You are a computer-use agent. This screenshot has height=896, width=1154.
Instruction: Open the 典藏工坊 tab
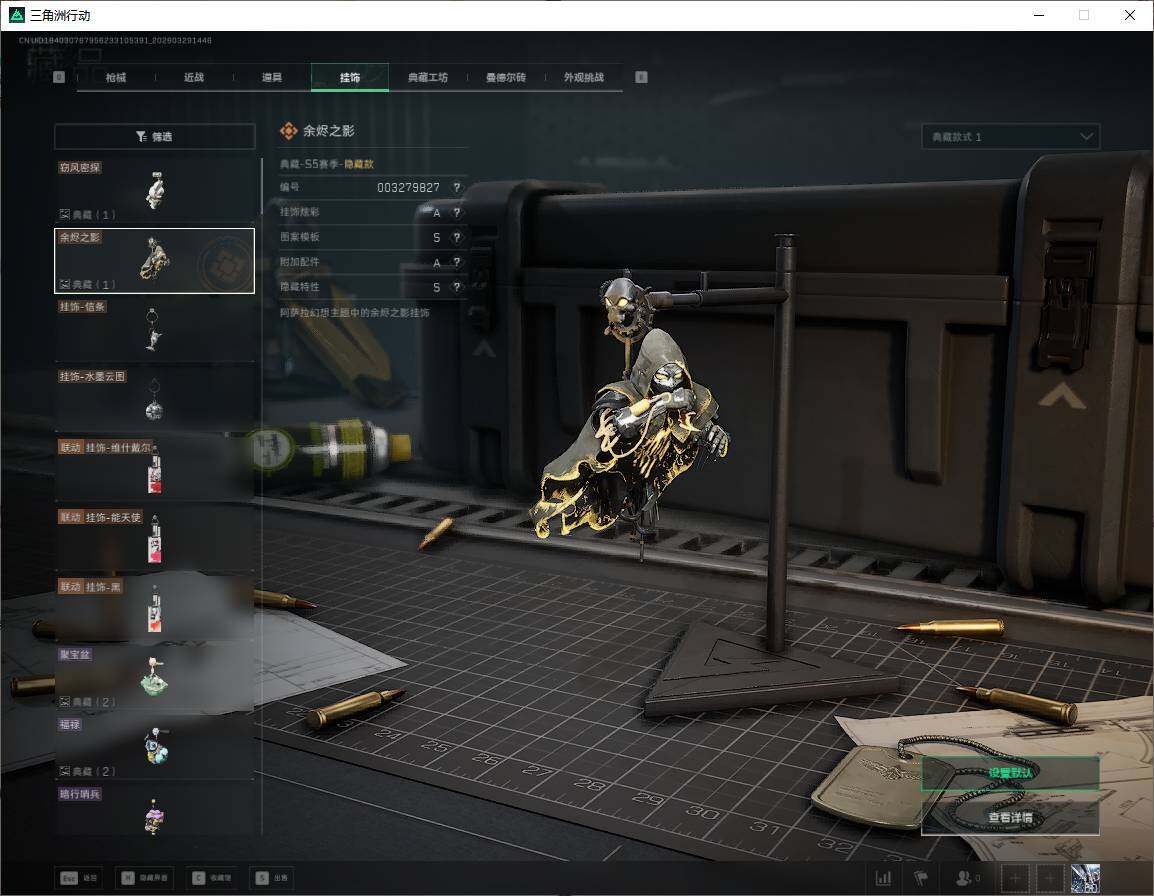coord(428,77)
